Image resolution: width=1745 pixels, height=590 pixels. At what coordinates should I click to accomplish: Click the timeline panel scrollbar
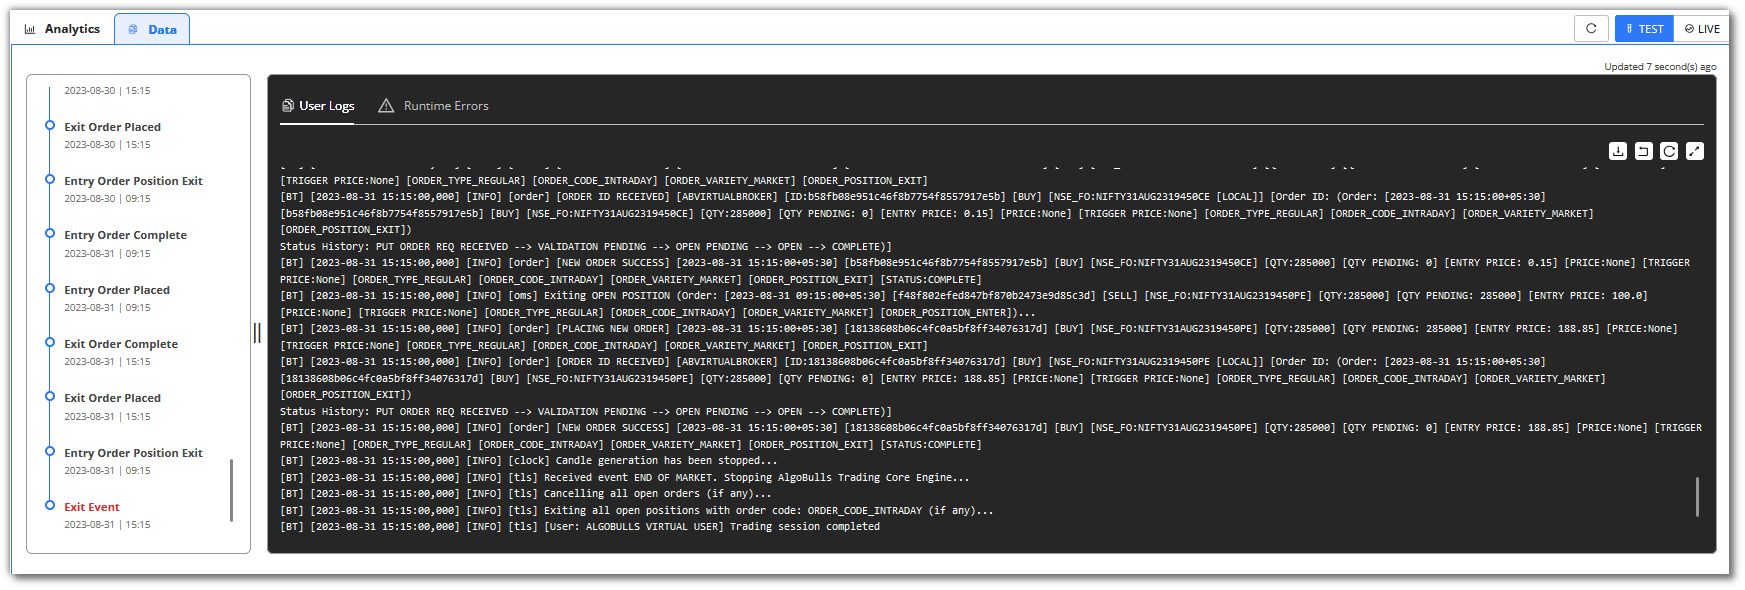[x=231, y=490]
